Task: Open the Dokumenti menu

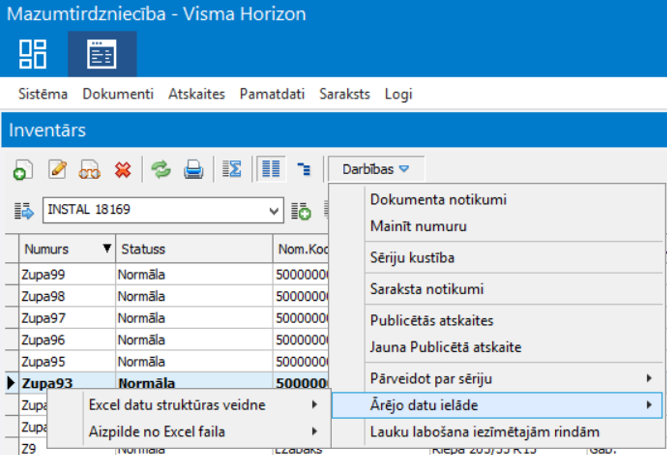Action: pyautogui.click(x=118, y=94)
